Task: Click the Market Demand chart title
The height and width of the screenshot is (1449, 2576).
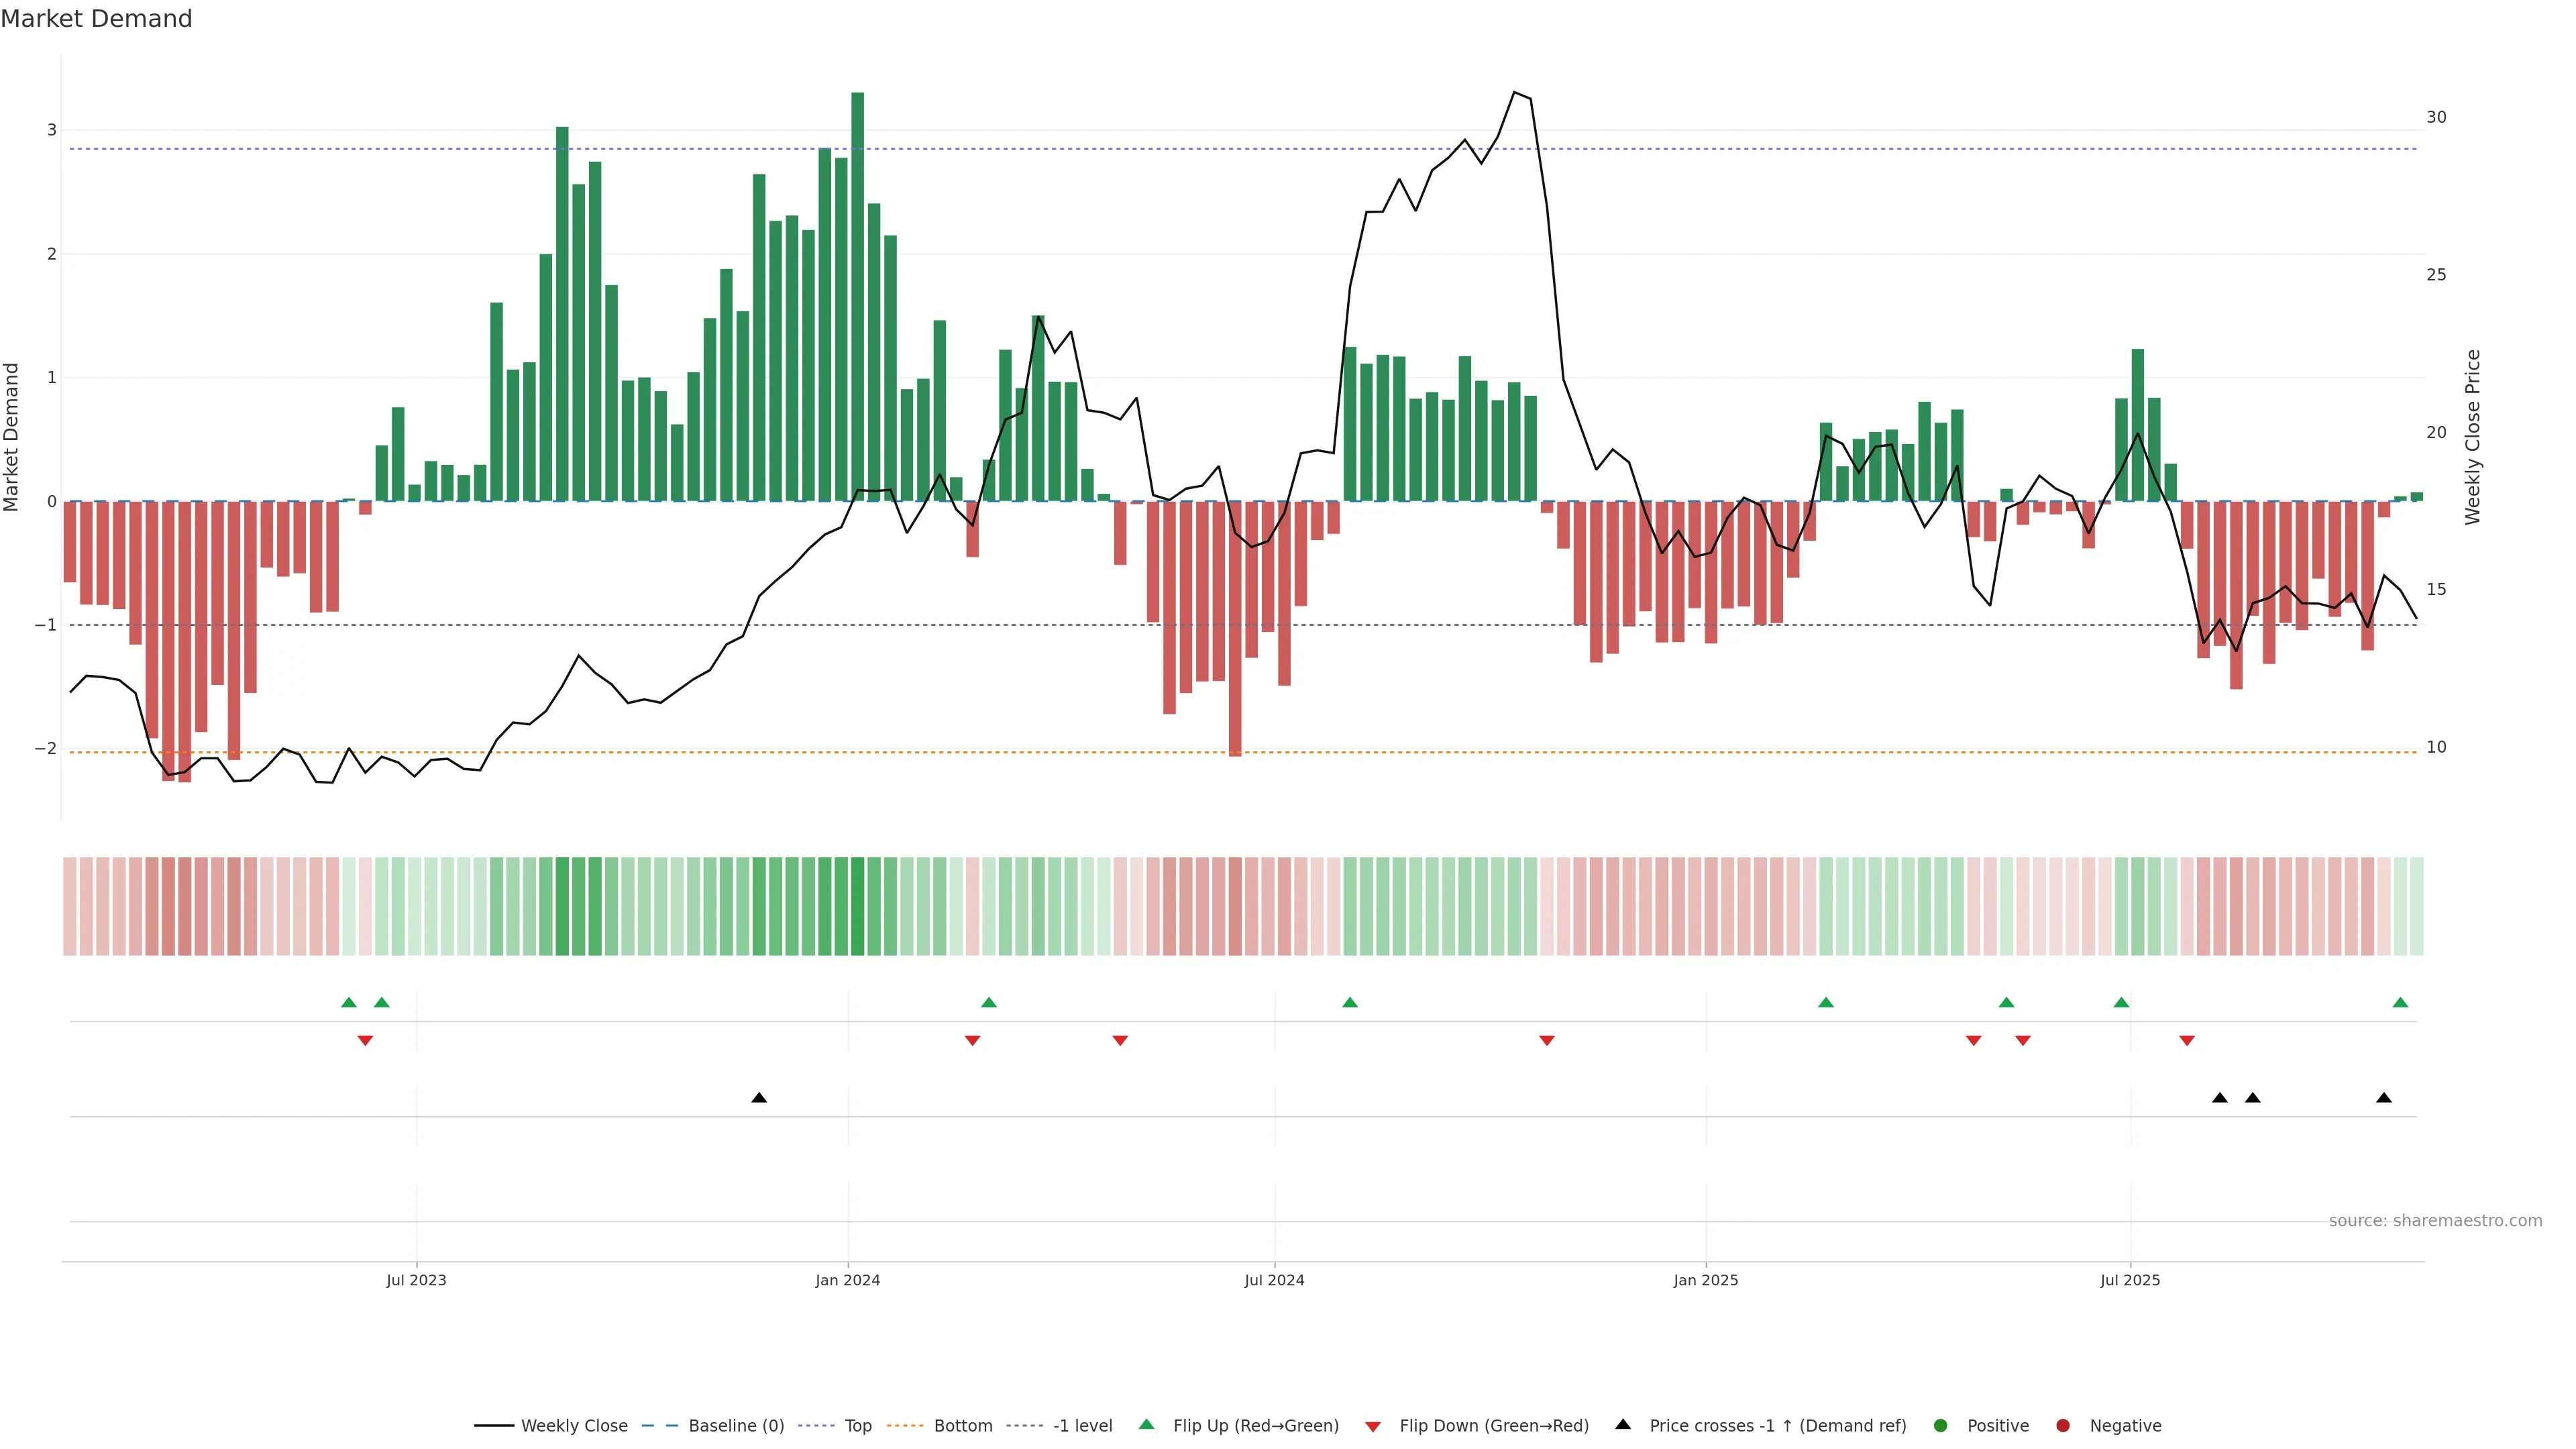Action: click(x=96, y=19)
